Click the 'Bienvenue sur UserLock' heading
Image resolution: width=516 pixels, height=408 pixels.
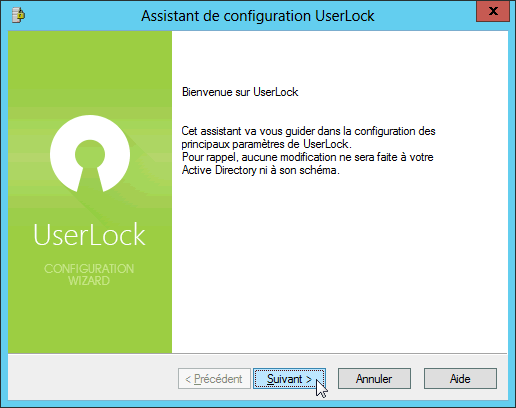(x=240, y=92)
